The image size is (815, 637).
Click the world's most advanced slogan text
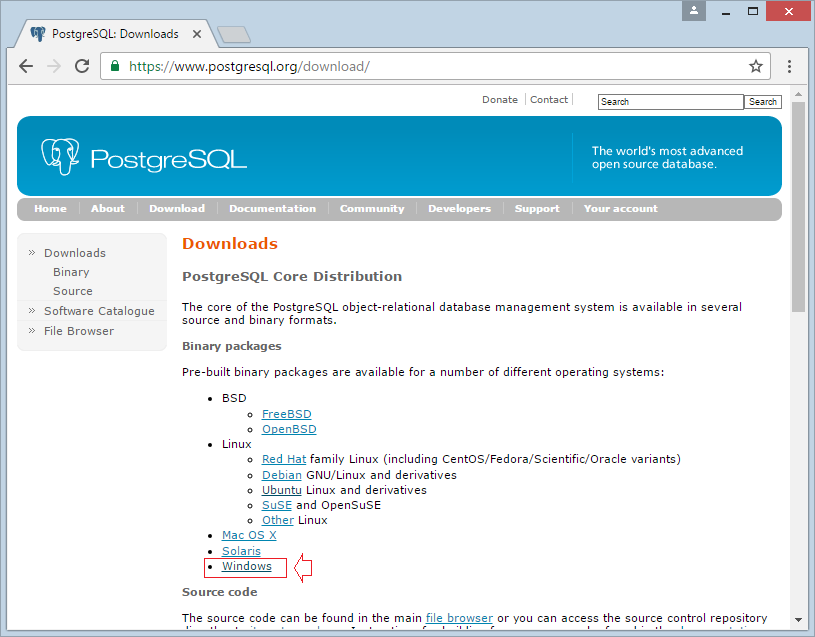pyautogui.click(x=667, y=157)
